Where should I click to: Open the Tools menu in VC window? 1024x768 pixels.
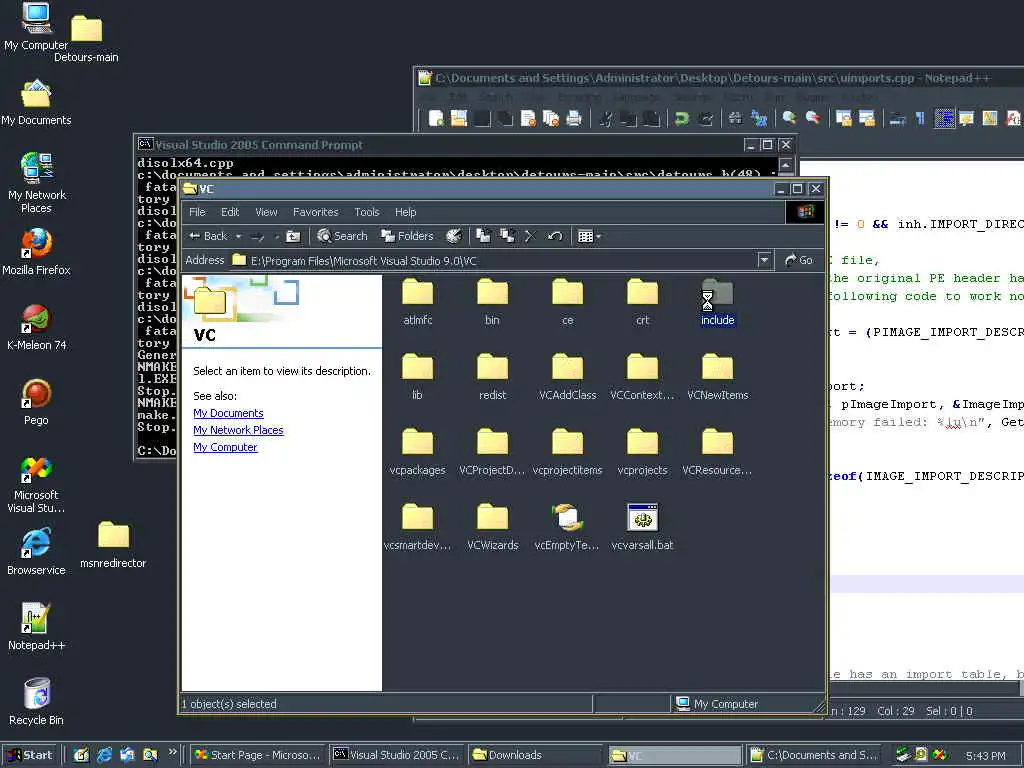point(366,212)
